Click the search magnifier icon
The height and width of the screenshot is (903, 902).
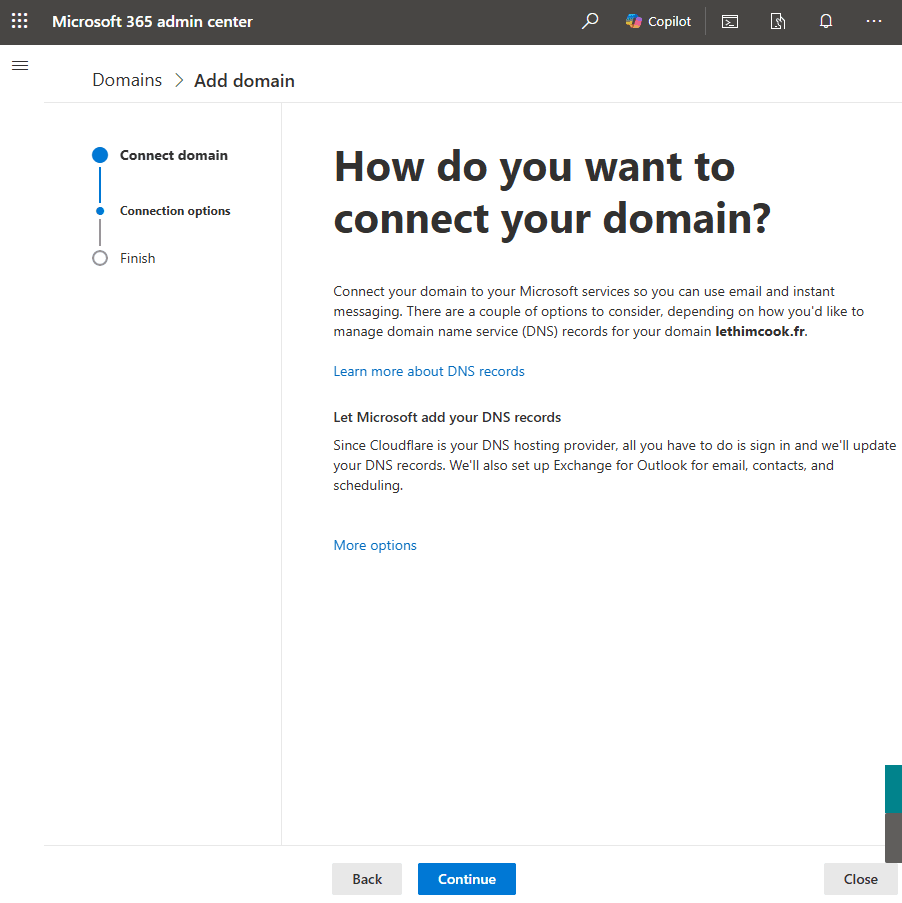[590, 21]
